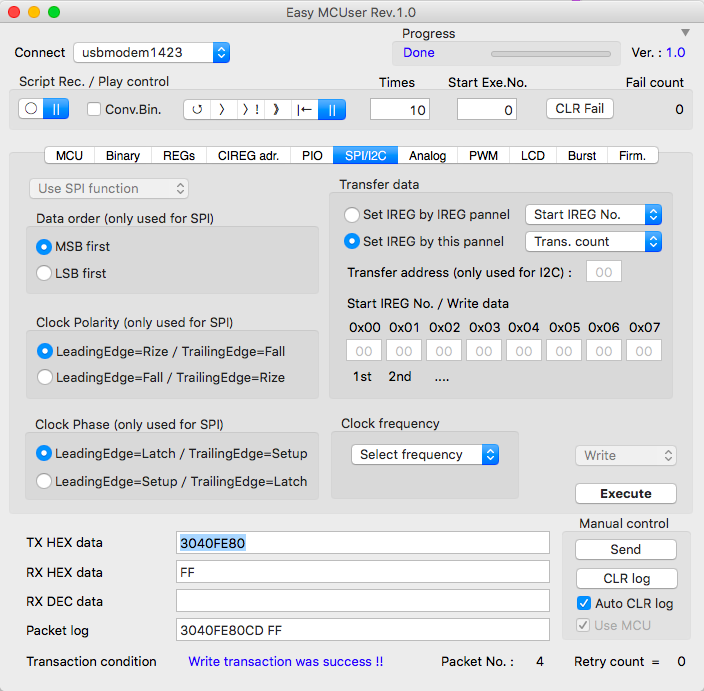Open the LCD tab

click(x=532, y=155)
